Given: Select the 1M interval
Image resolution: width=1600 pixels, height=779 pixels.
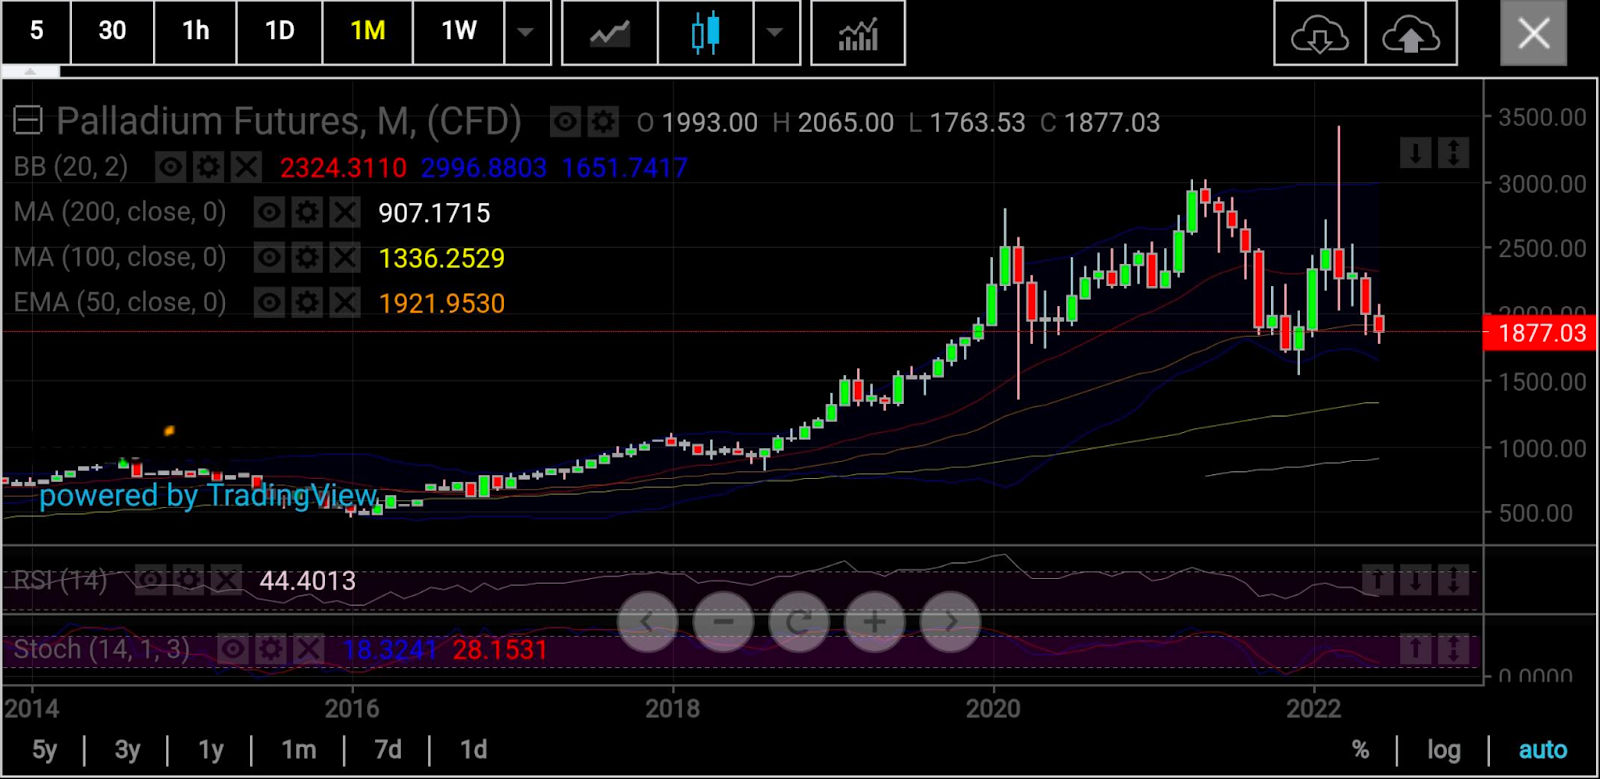Looking at the screenshot, I should pyautogui.click(x=368, y=31).
